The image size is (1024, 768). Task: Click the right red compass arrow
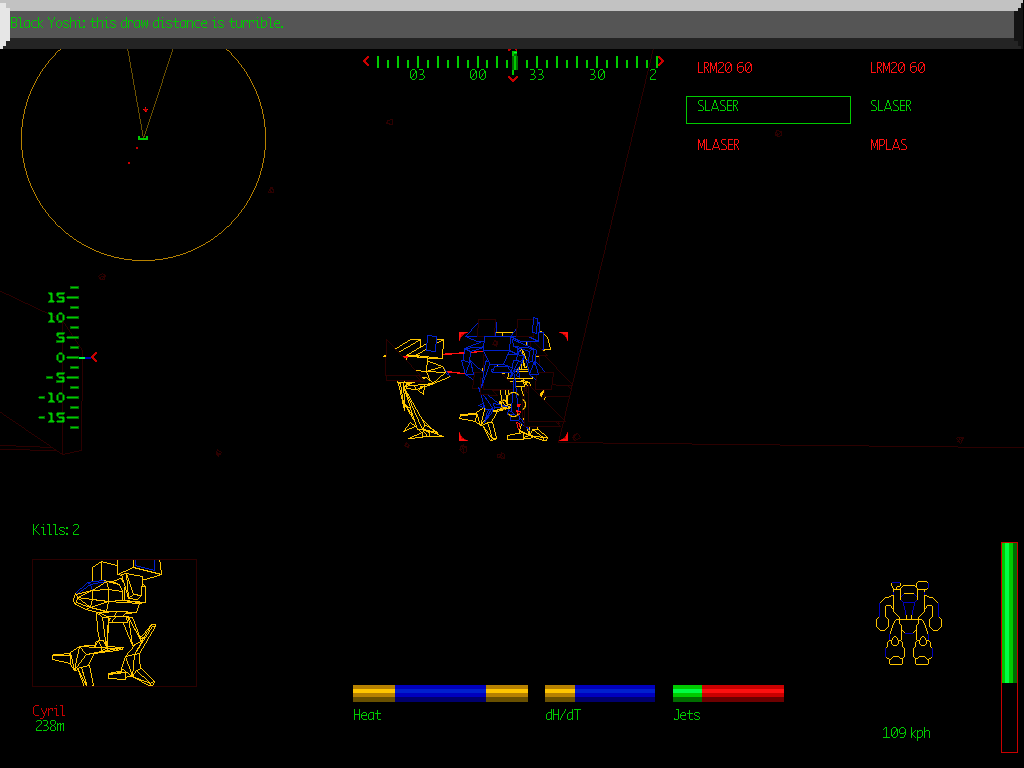(660, 60)
